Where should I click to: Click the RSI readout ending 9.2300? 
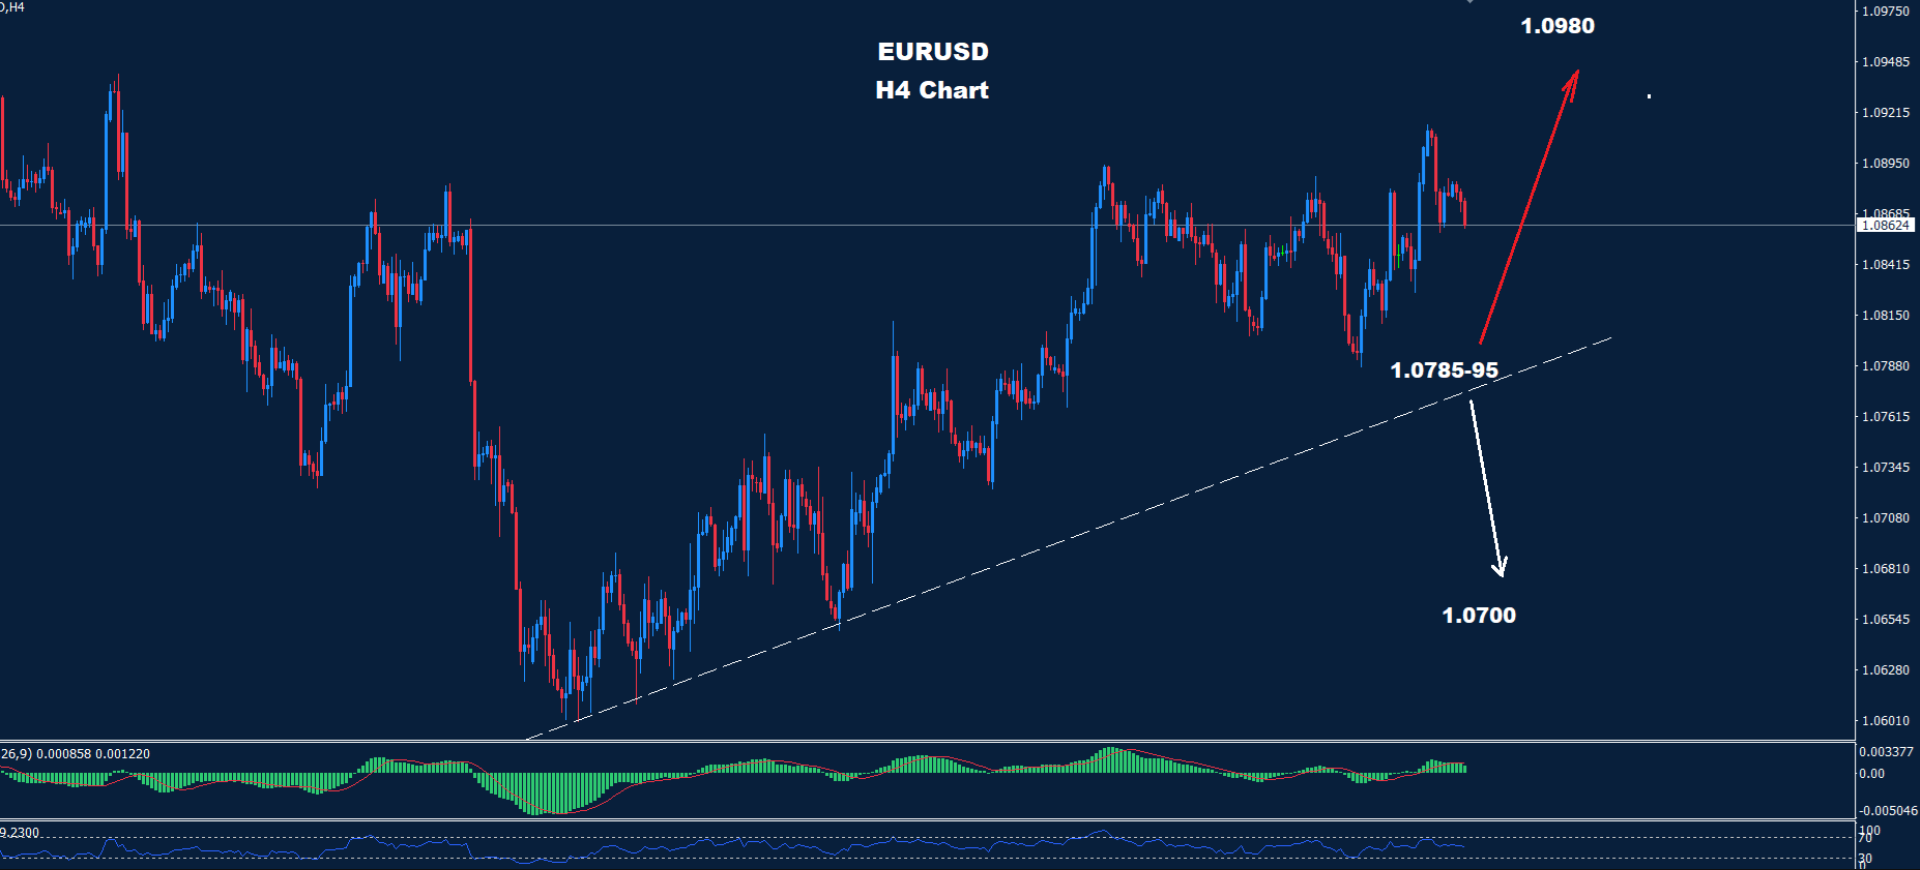[20, 833]
